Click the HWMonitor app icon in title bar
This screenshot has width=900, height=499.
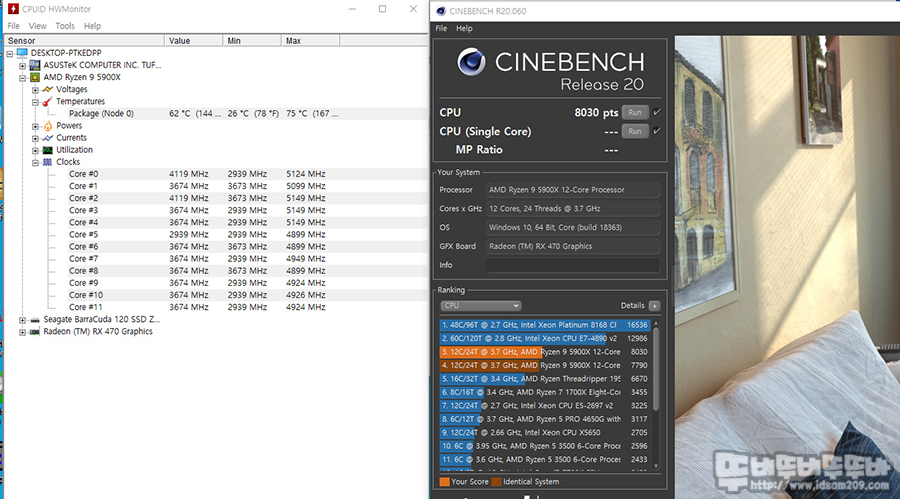(13, 9)
